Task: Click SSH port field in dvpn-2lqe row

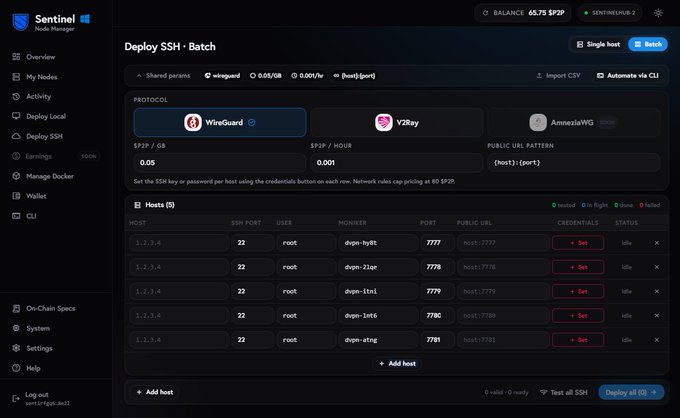Action: 252,267
